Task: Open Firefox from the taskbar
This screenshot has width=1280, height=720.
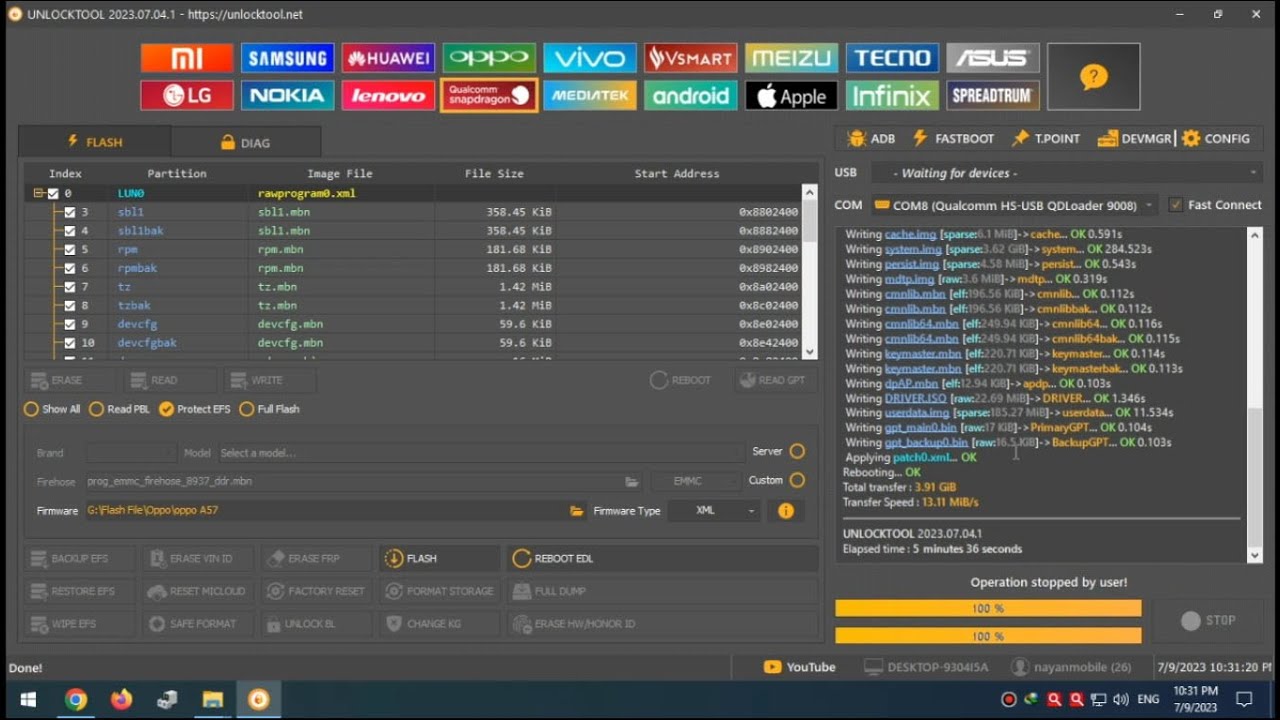Action: pyautogui.click(x=121, y=699)
